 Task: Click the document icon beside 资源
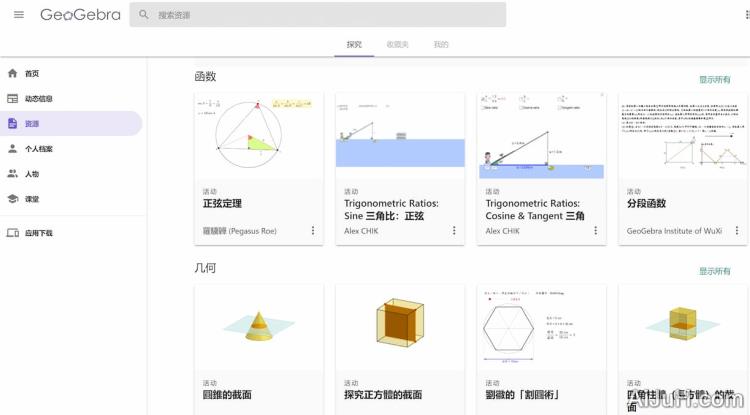[x=12, y=123]
